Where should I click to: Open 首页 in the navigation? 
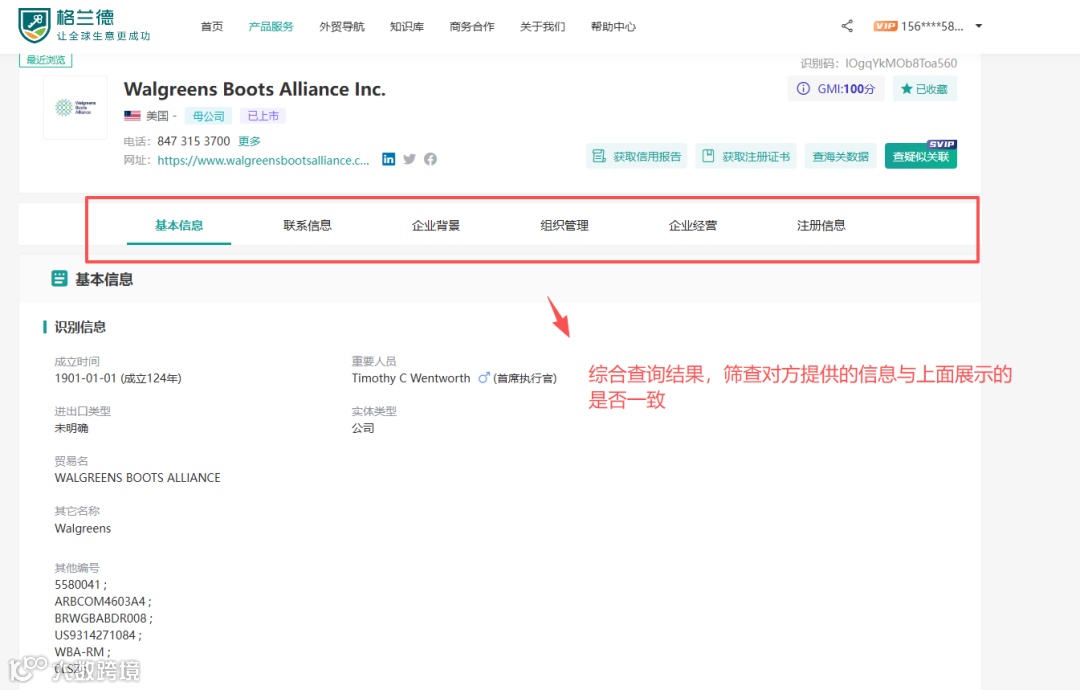[x=211, y=27]
